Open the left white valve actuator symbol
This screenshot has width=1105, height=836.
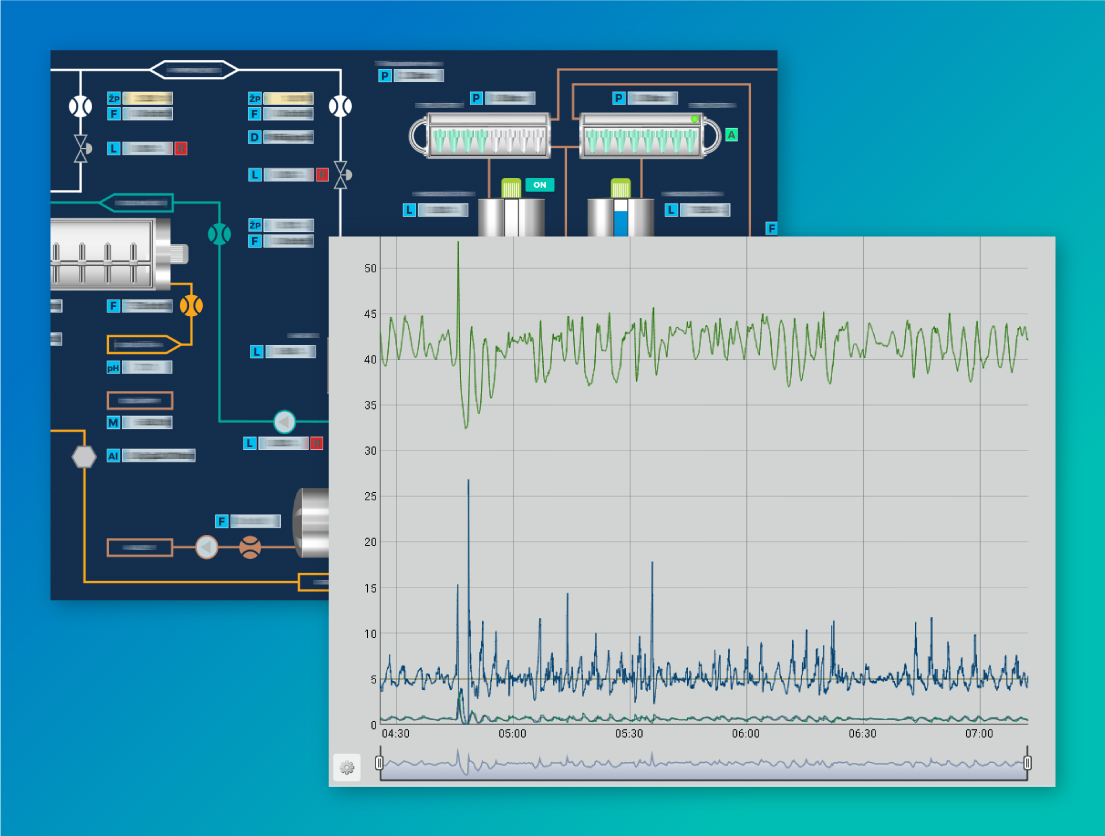pyautogui.click(x=80, y=148)
